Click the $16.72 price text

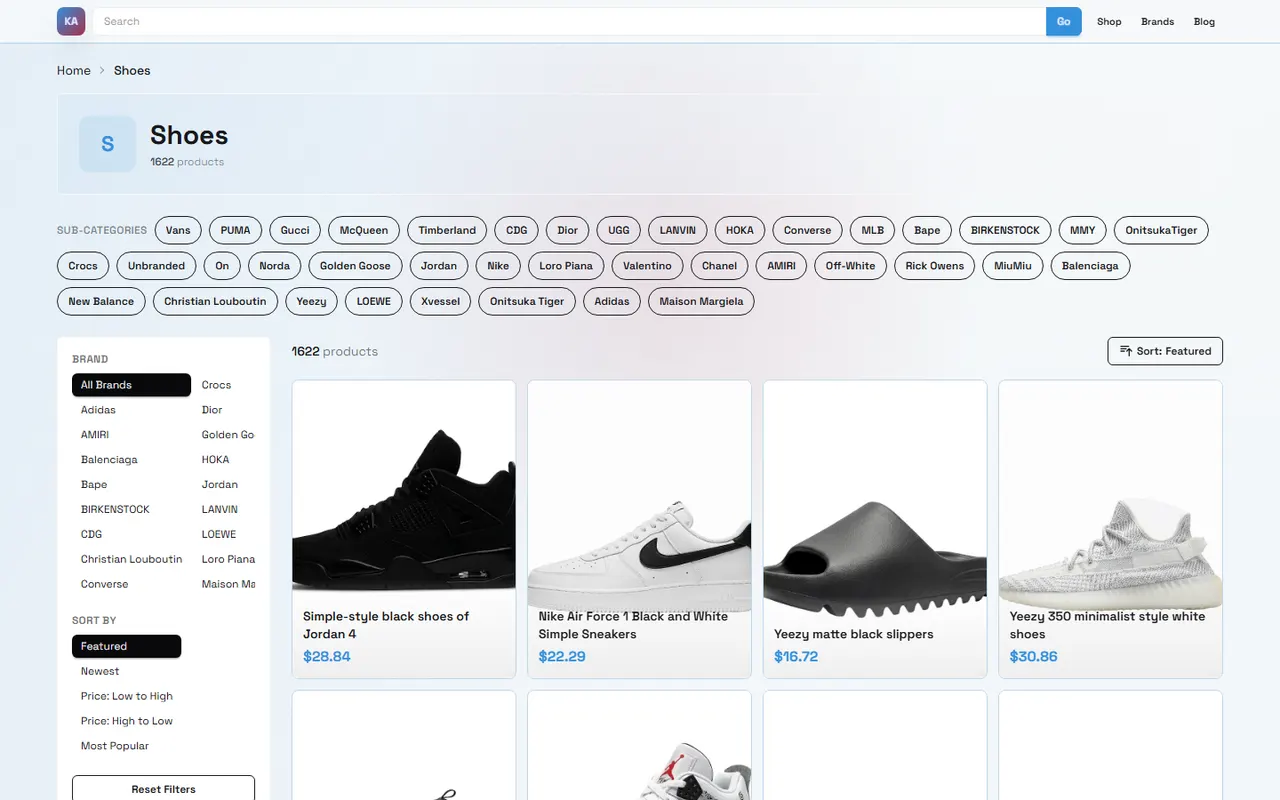click(796, 656)
